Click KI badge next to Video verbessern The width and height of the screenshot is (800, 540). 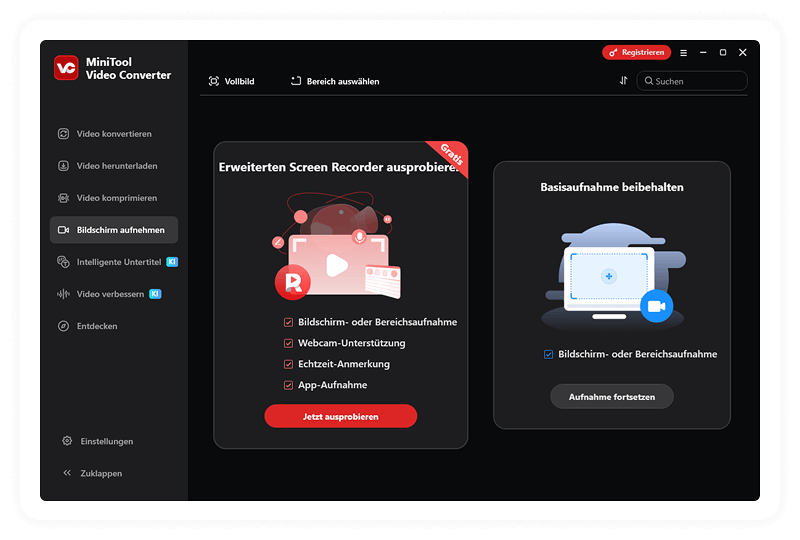(x=155, y=294)
